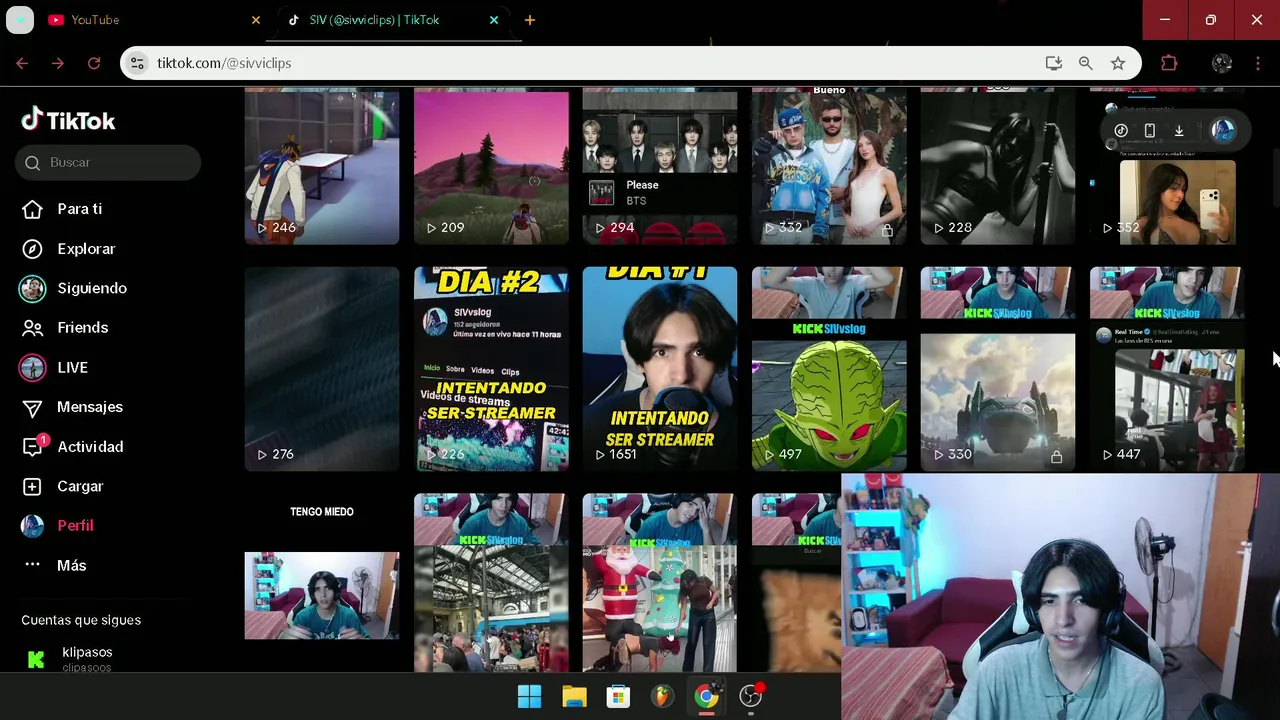Click the profile avatar in floating toolbar
Viewport: 1280px width, 720px height.
pyautogui.click(x=1222, y=130)
